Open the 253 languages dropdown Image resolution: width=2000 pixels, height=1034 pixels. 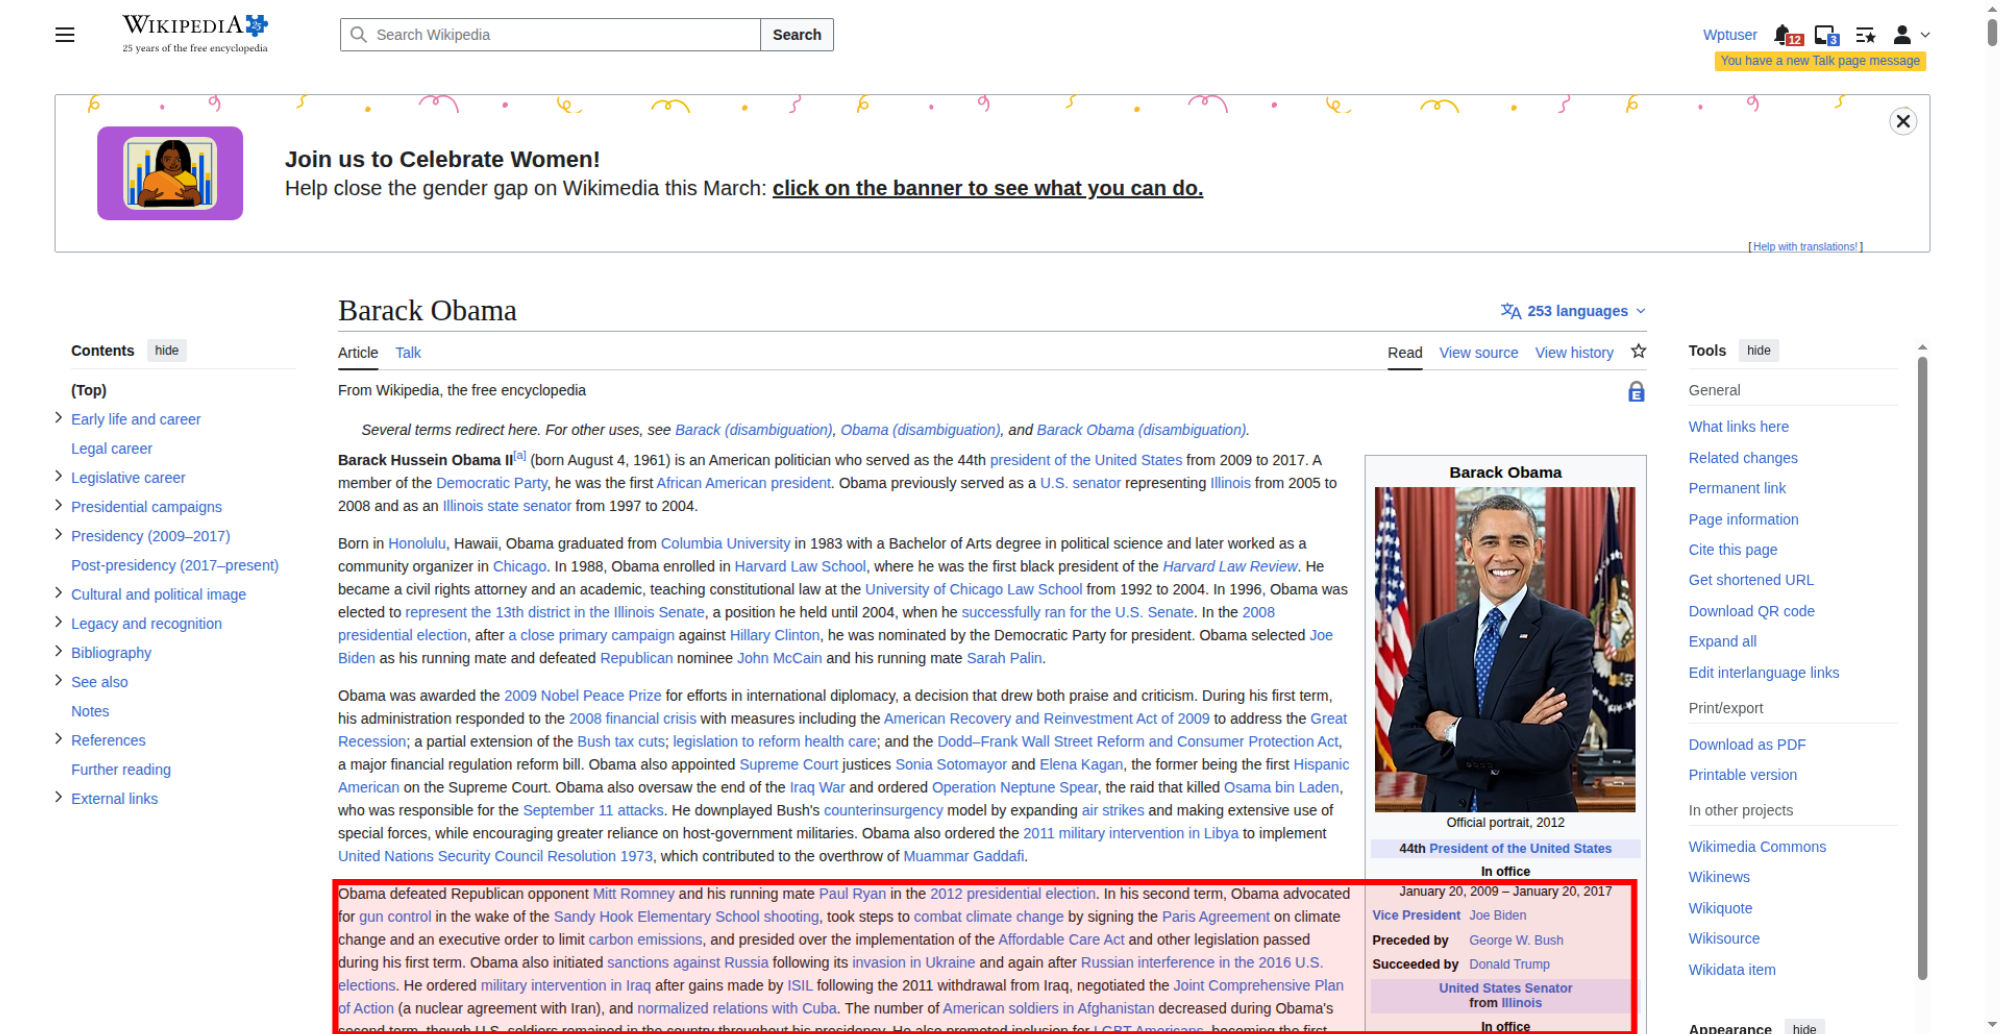click(x=1573, y=311)
